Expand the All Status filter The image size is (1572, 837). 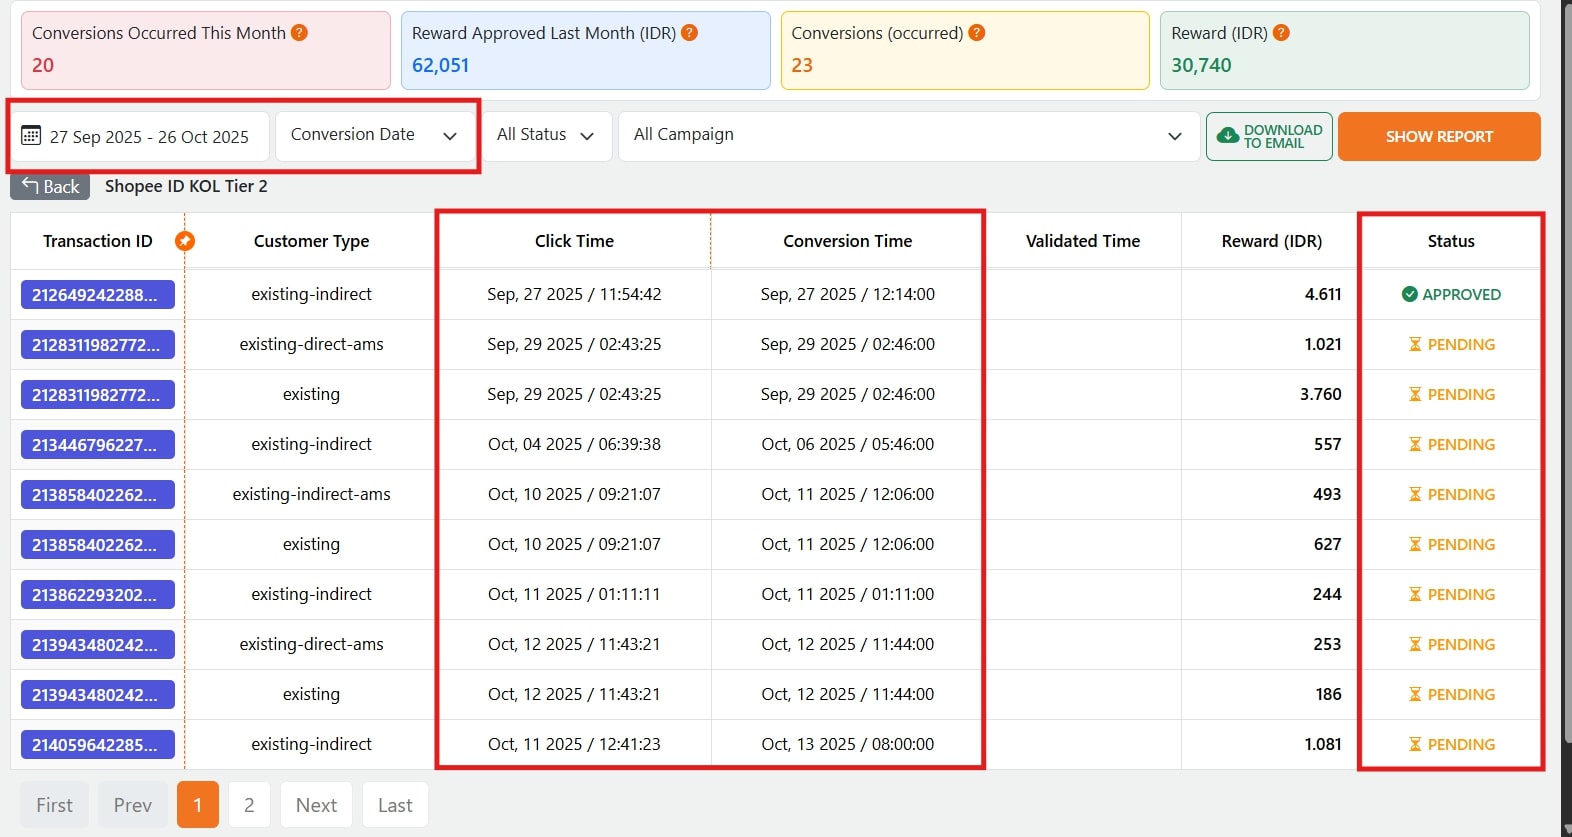545,135
